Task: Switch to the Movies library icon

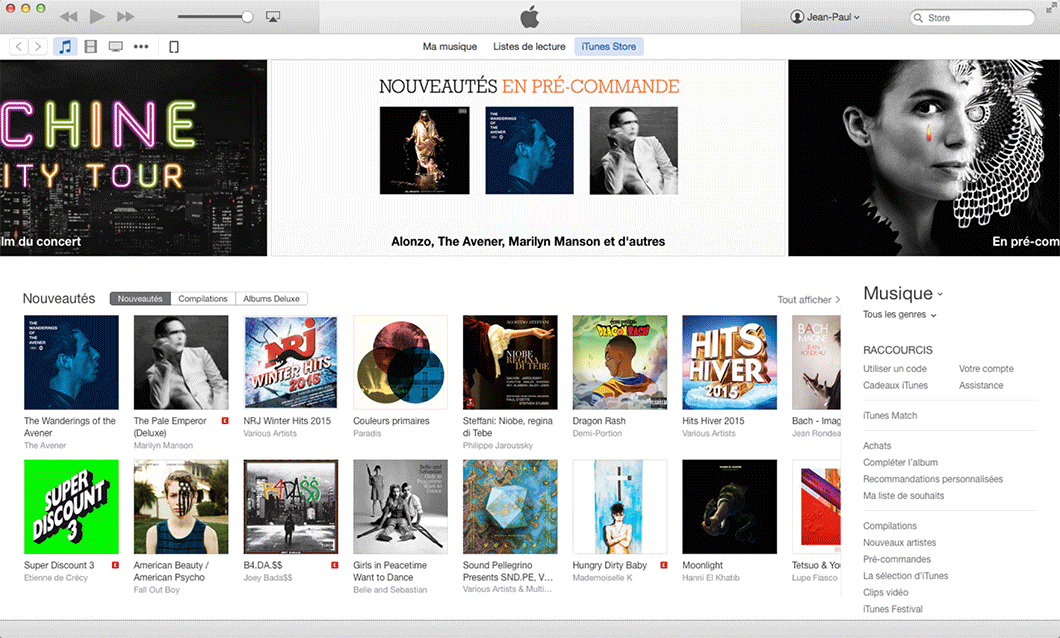Action: tap(91, 47)
